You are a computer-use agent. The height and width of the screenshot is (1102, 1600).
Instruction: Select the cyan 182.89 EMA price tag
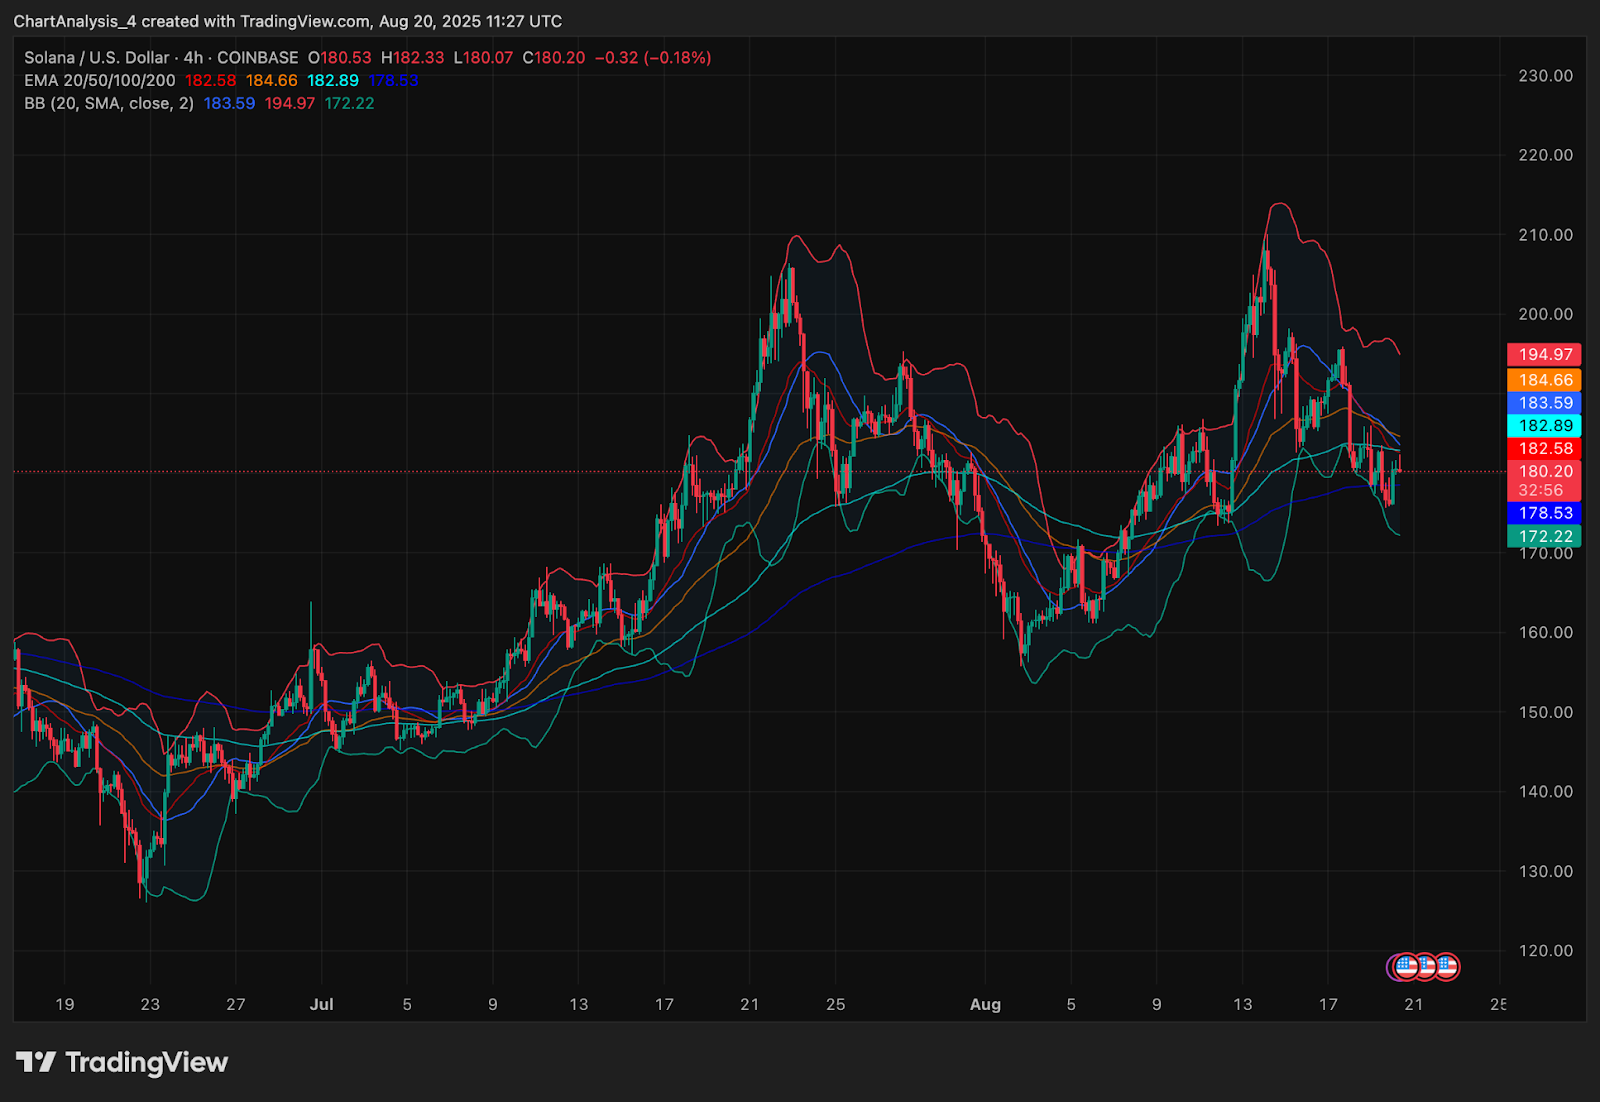pyautogui.click(x=1544, y=426)
